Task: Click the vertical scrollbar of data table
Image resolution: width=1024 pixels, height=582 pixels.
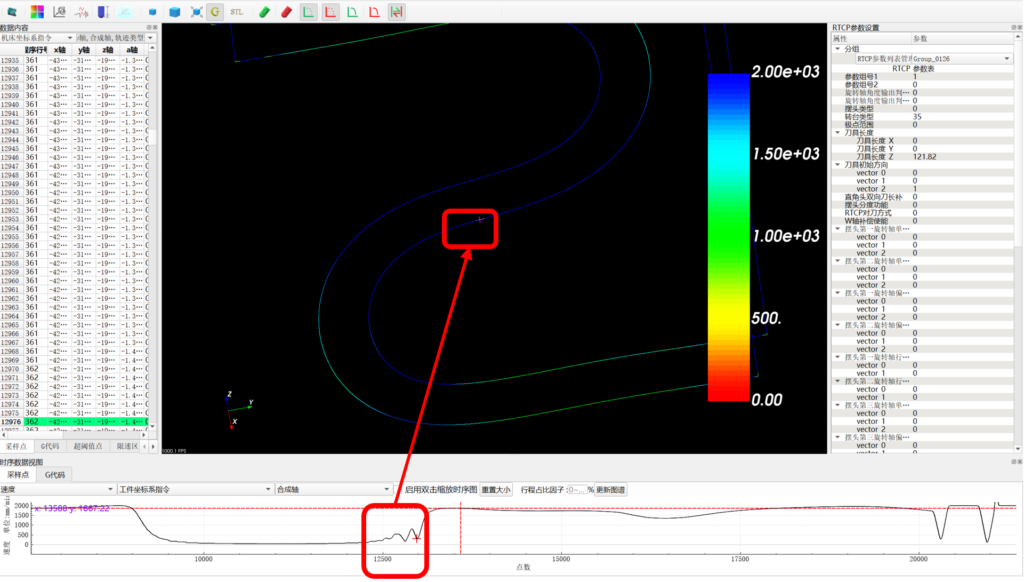Action: click(x=152, y=237)
